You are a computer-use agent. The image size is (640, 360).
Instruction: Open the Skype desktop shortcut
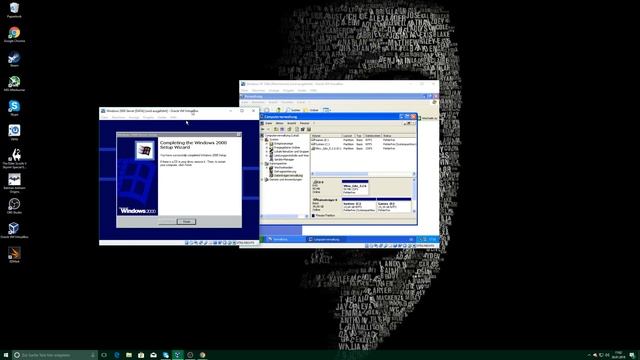(14, 108)
